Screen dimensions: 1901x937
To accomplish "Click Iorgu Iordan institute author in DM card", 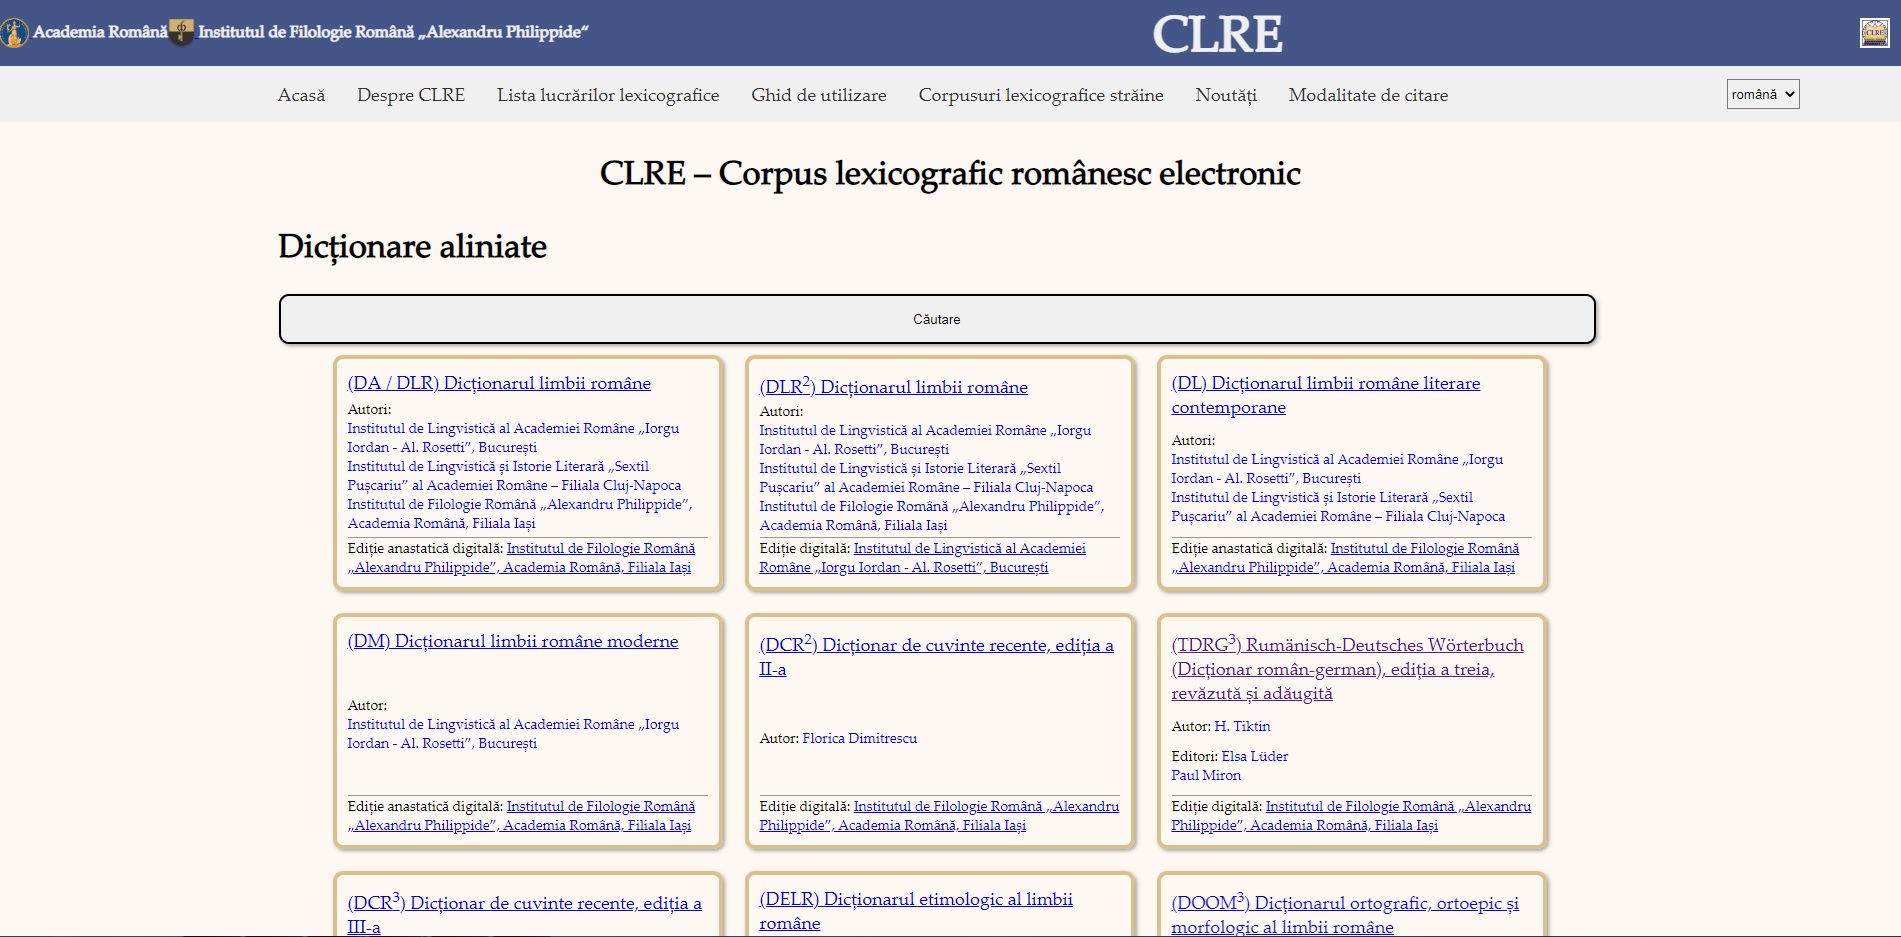I will (513, 734).
